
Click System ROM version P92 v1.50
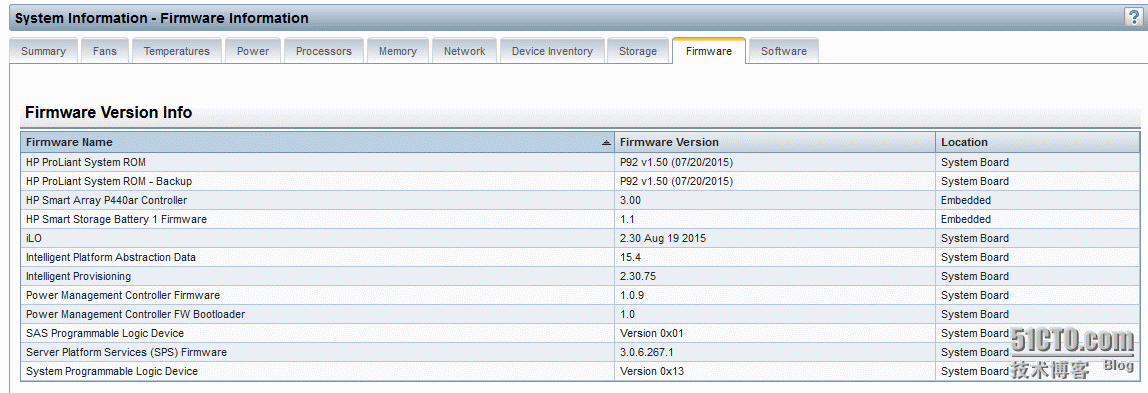click(x=676, y=162)
